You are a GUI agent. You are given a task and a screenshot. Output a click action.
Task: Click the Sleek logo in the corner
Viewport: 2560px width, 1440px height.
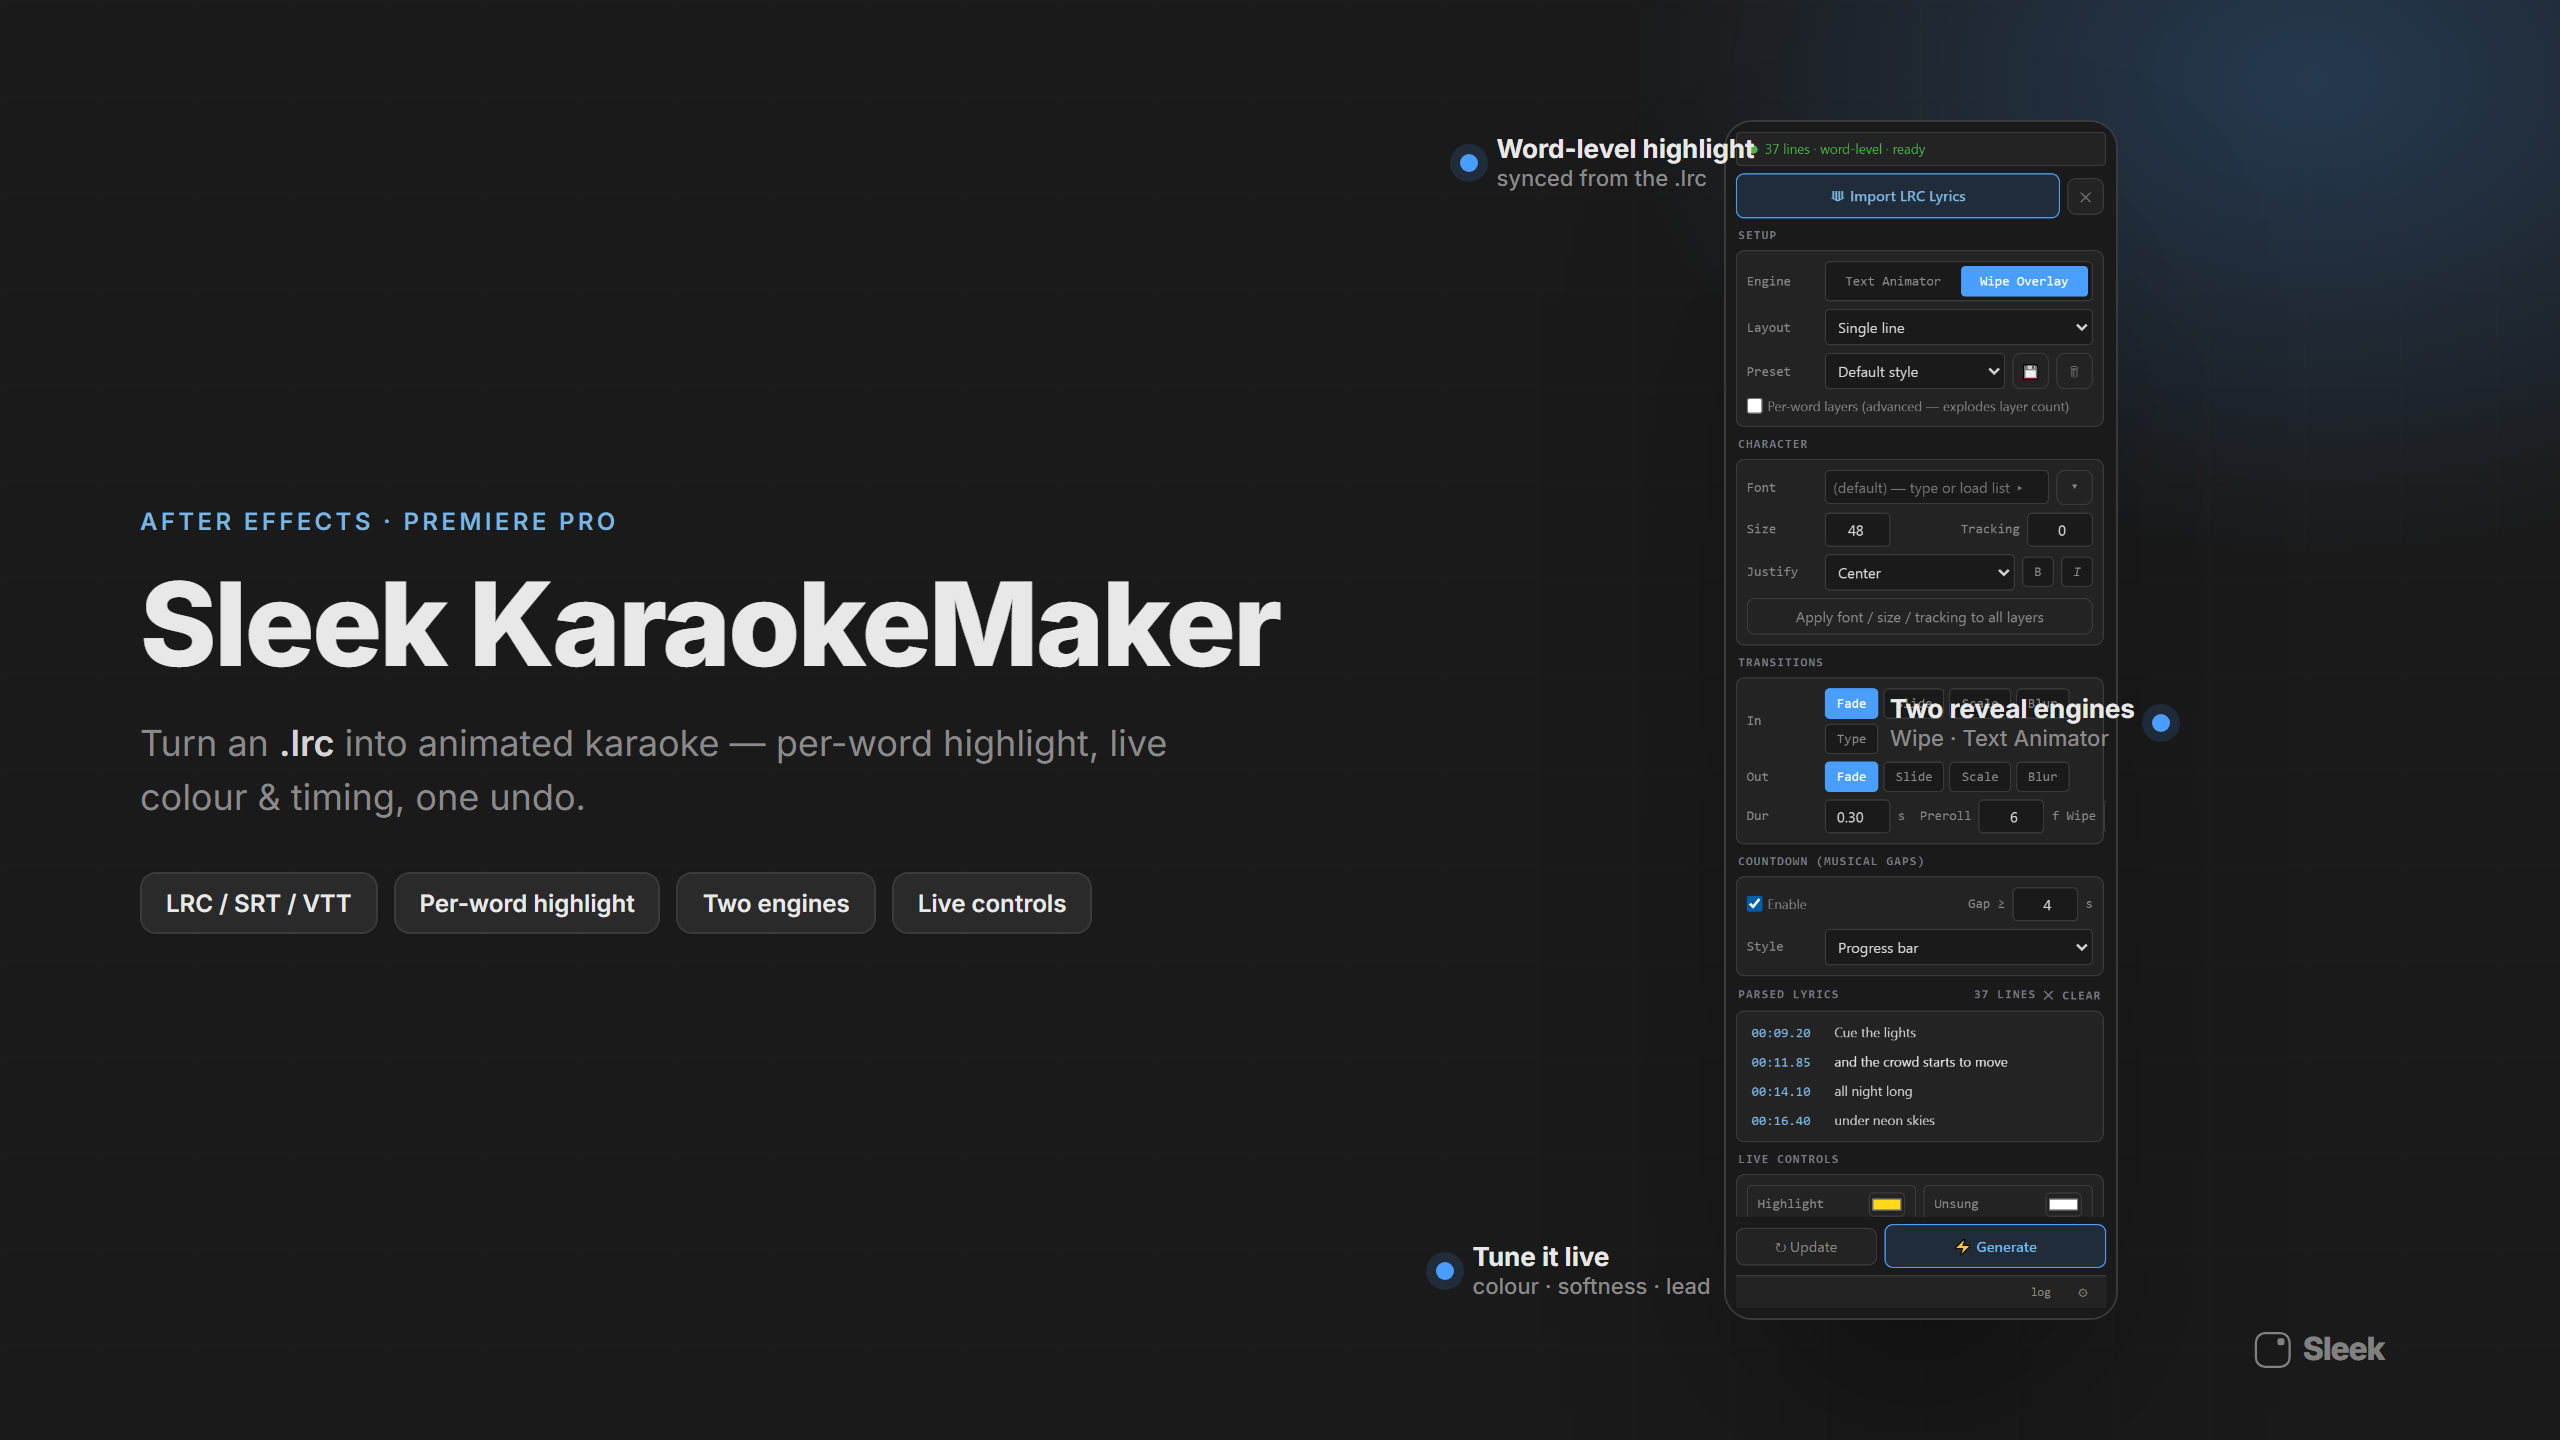(x=2319, y=1349)
